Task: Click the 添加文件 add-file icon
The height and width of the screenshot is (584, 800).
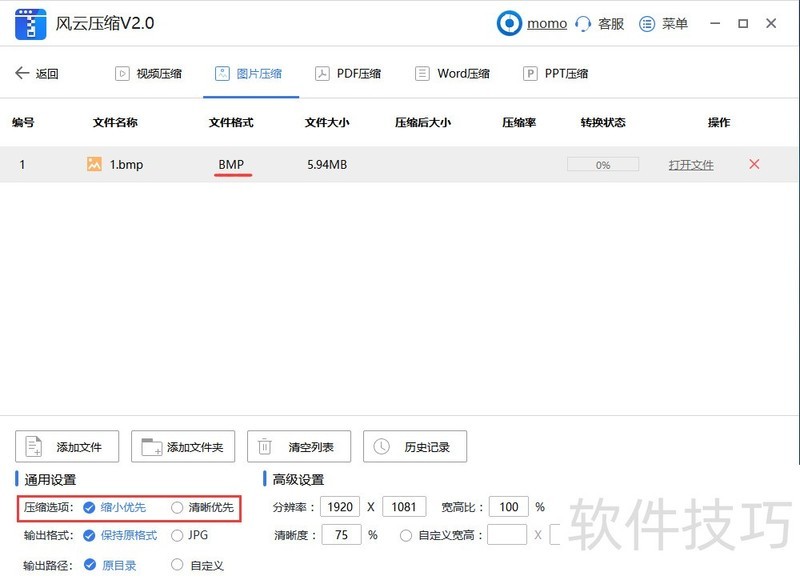Action: click(x=34, y=446)
